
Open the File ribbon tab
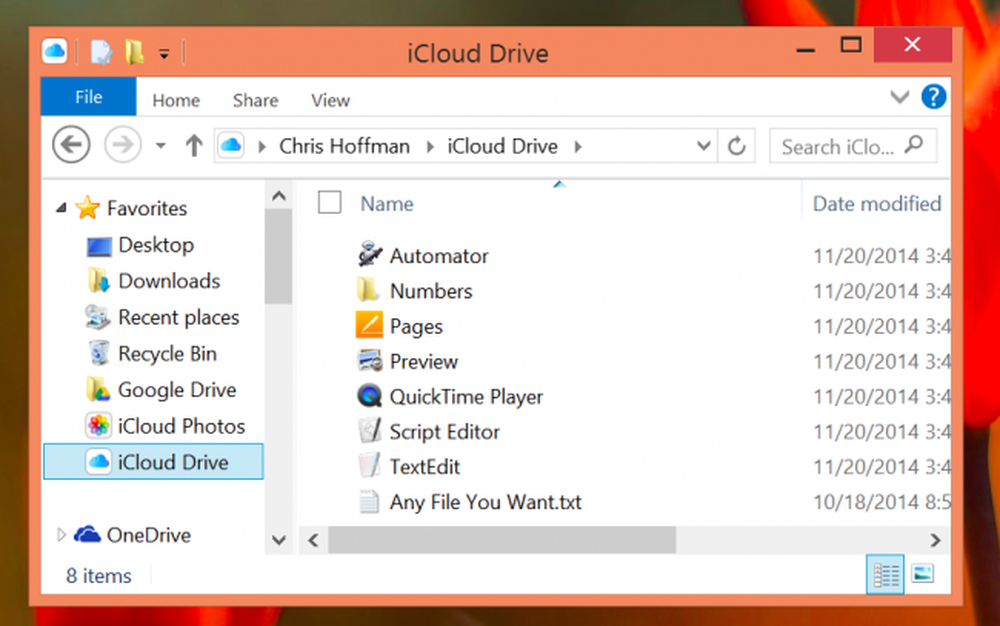coord(88,97)
